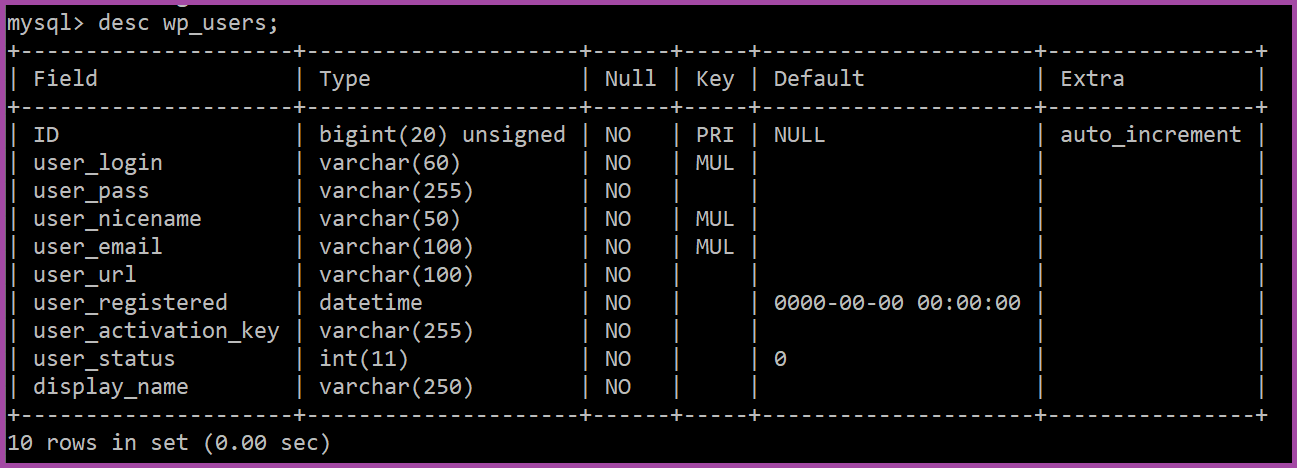Select the user_nicename field text

coord(117,219)
